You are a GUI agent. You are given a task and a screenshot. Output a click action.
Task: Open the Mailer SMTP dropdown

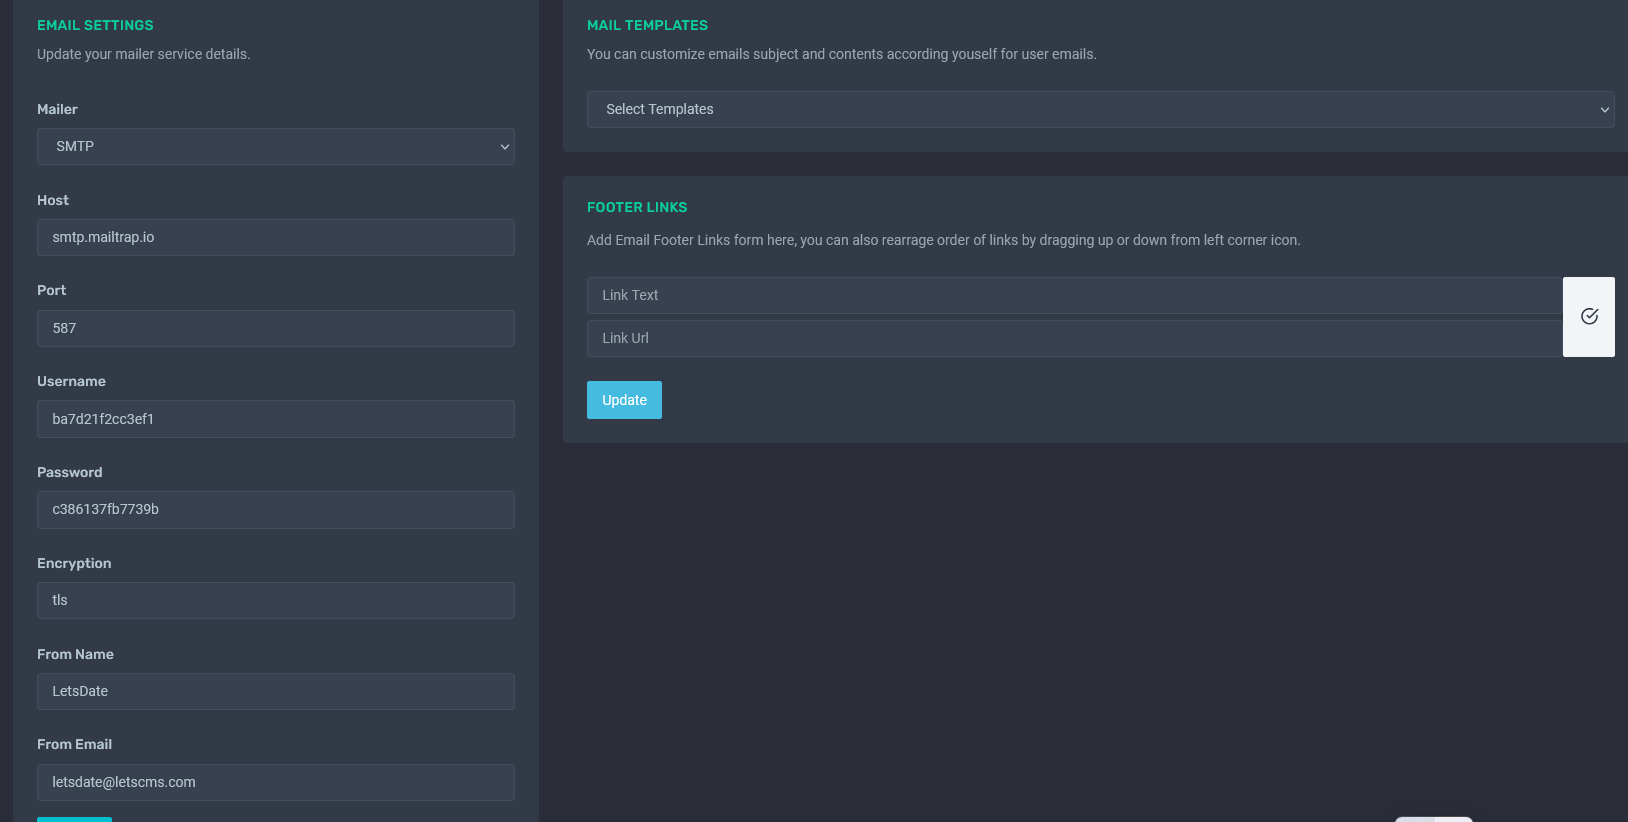[x=275, y=146]
